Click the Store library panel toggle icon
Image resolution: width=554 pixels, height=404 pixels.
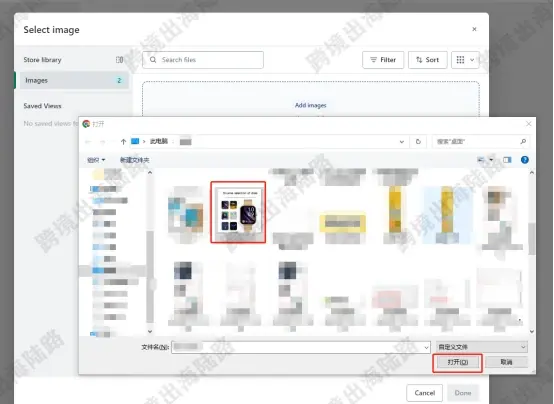point(119,60)
